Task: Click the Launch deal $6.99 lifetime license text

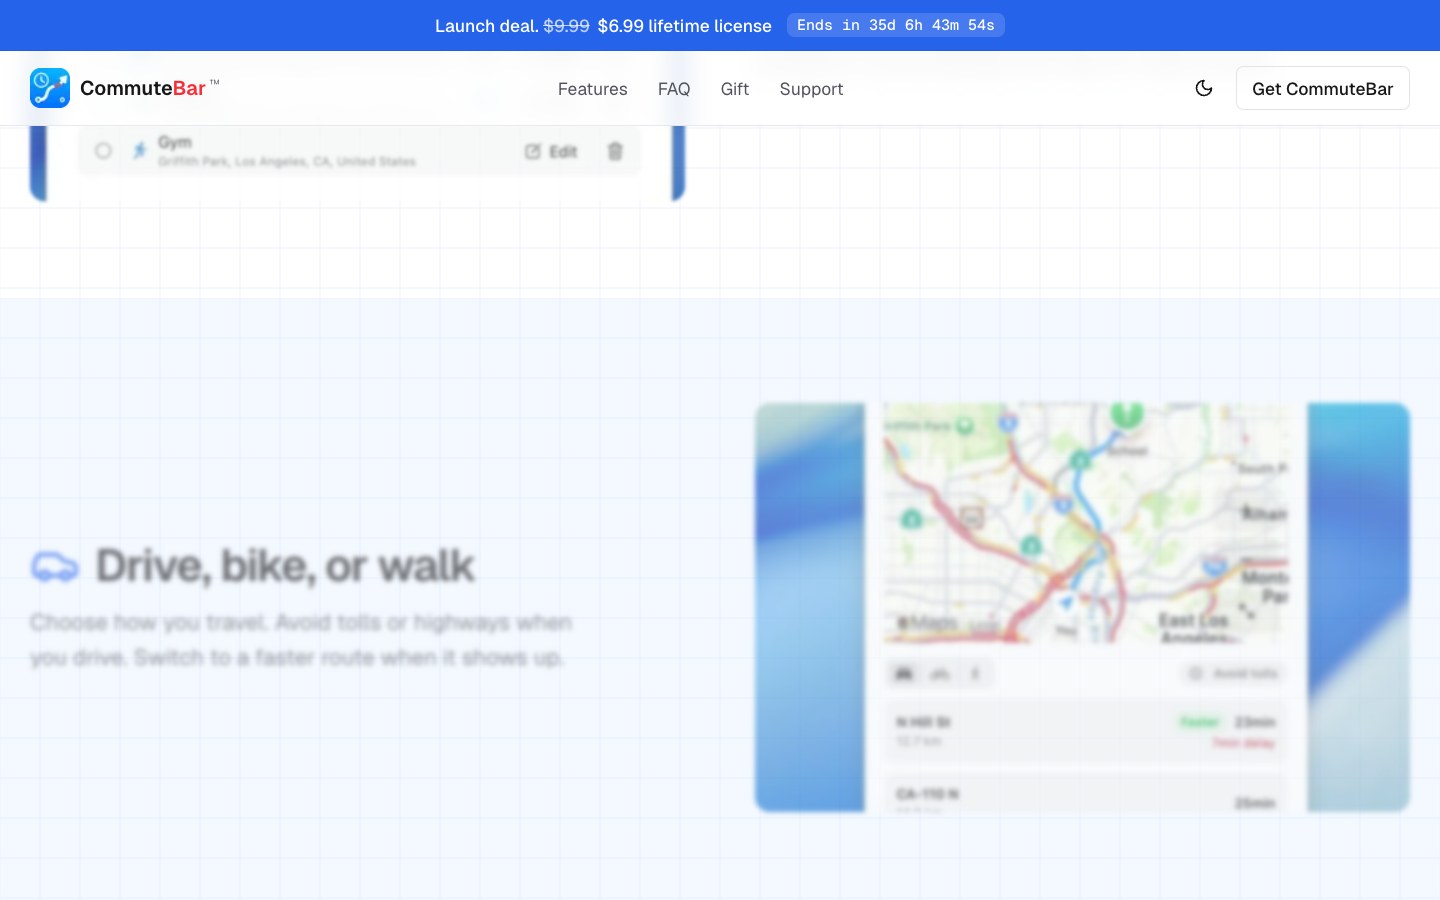Action: 603,25
